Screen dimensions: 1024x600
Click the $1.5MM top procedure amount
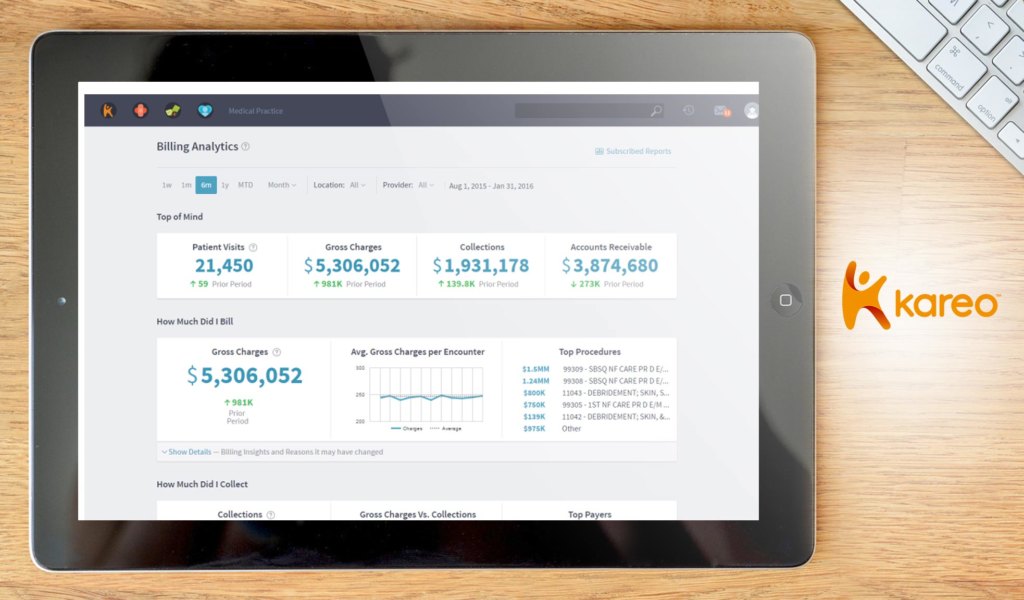click(x=534, y=369)
